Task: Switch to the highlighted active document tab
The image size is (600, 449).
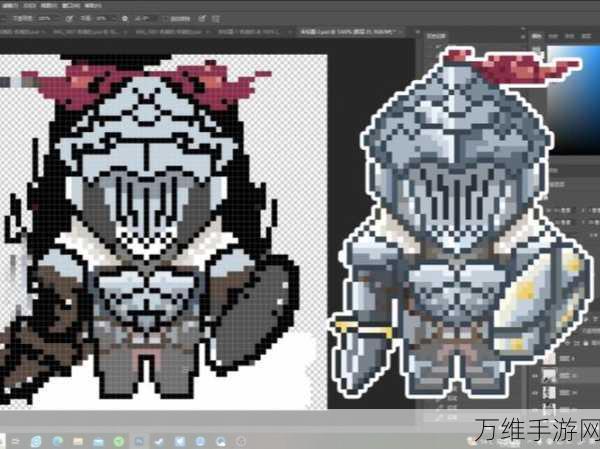Action: point(350,32)
